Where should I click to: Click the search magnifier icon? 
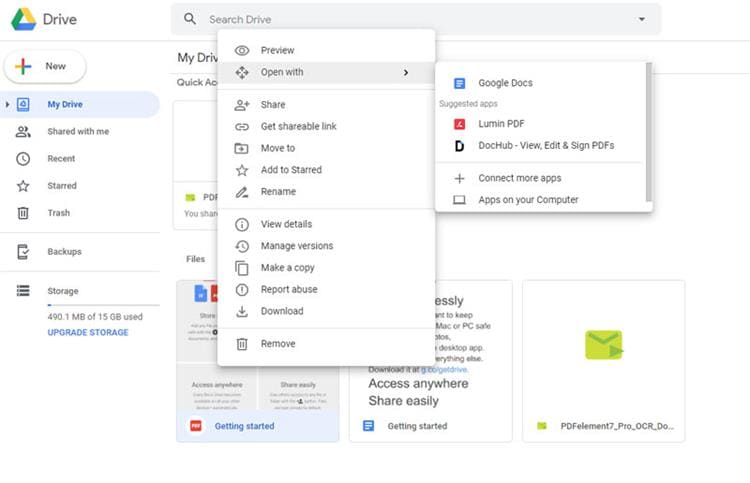[190, 19]
